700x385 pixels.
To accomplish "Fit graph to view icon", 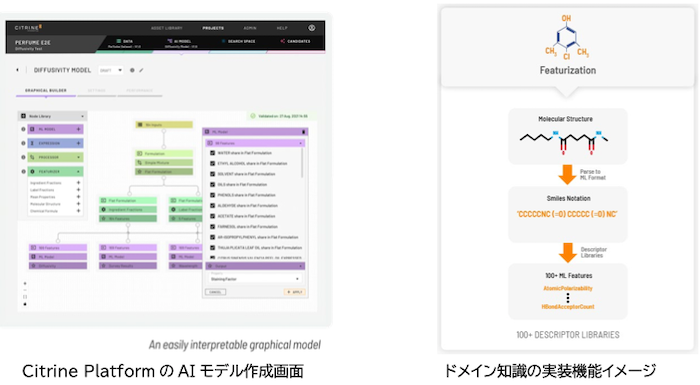I will [x=25, y=297].
